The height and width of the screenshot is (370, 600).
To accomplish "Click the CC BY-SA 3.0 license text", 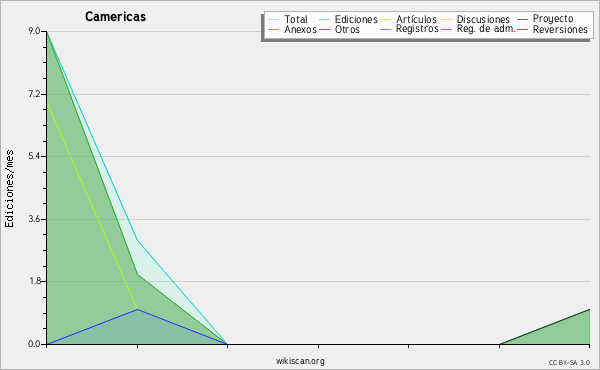I will click(x=569, y=362).
